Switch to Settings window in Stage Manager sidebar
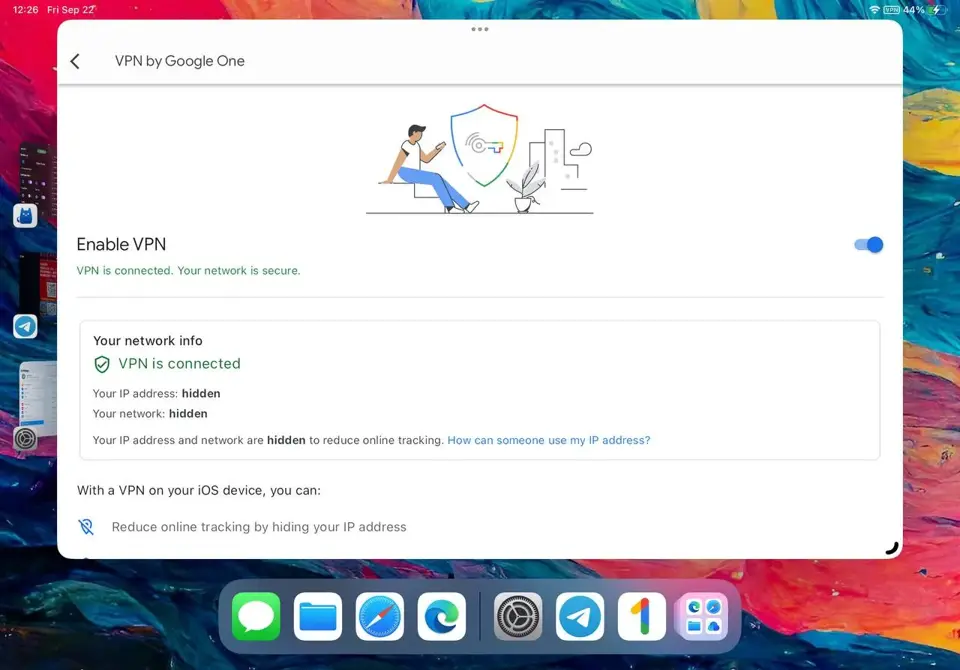960x670 pixels. pos(25,439)
